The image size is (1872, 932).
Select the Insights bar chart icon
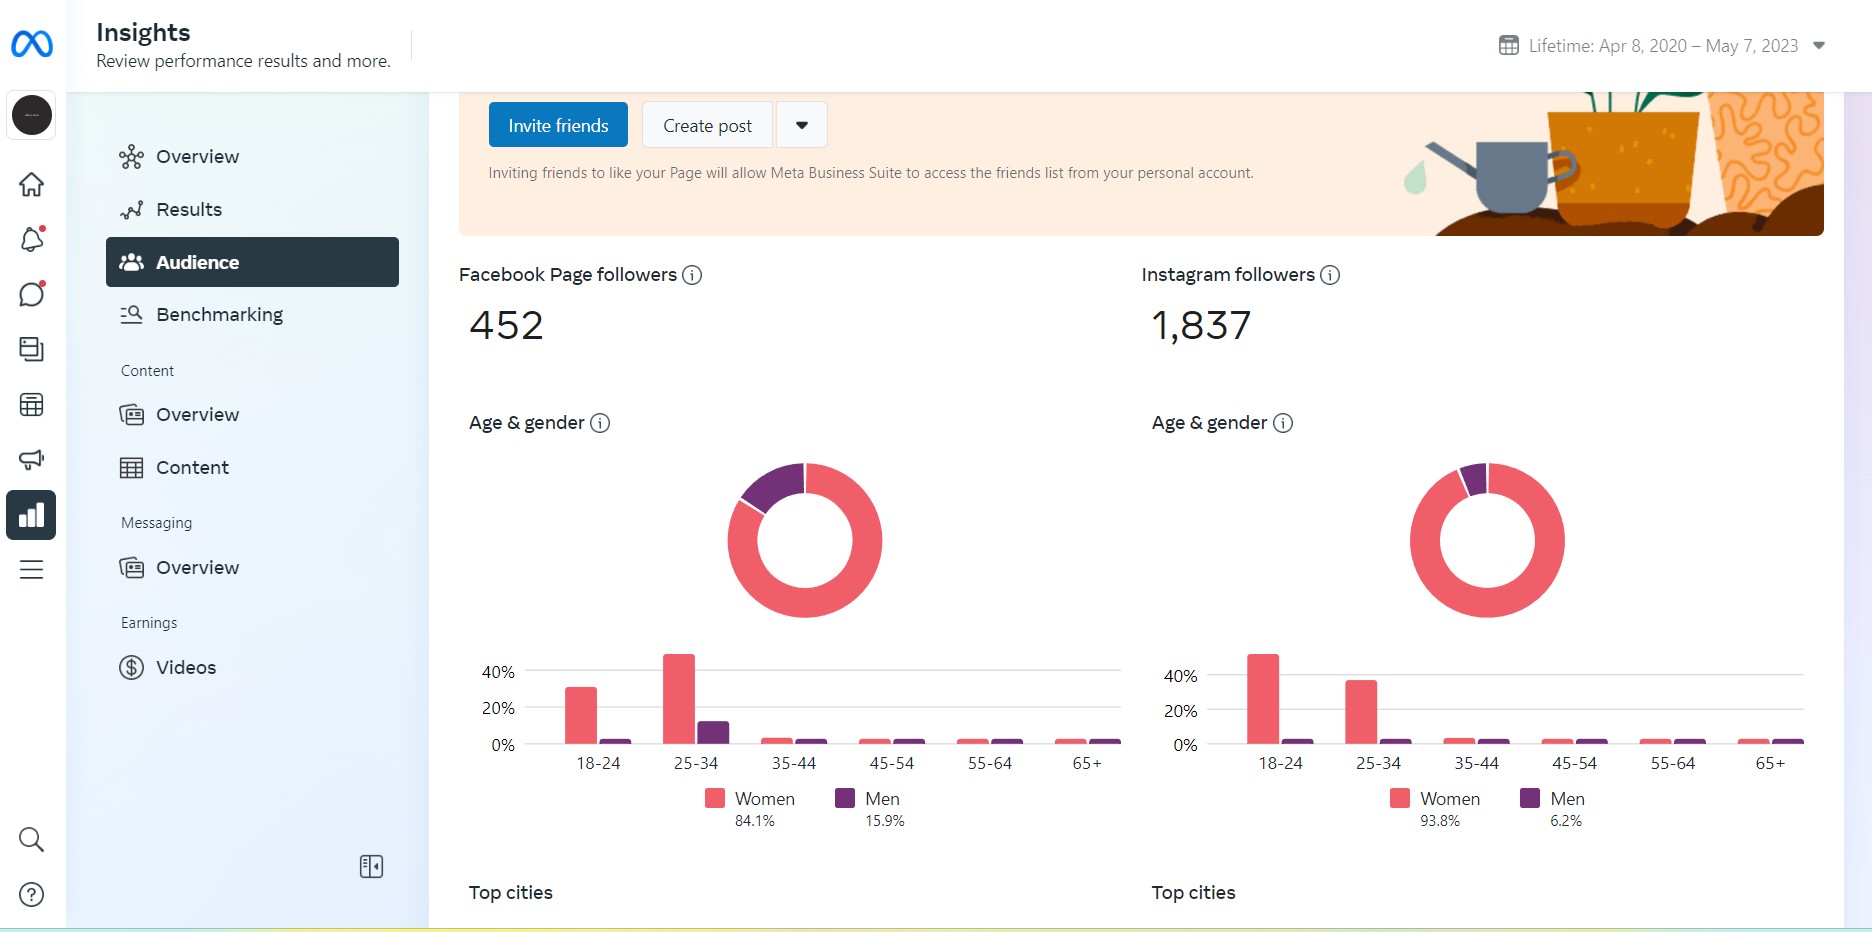tap(31, 515)
